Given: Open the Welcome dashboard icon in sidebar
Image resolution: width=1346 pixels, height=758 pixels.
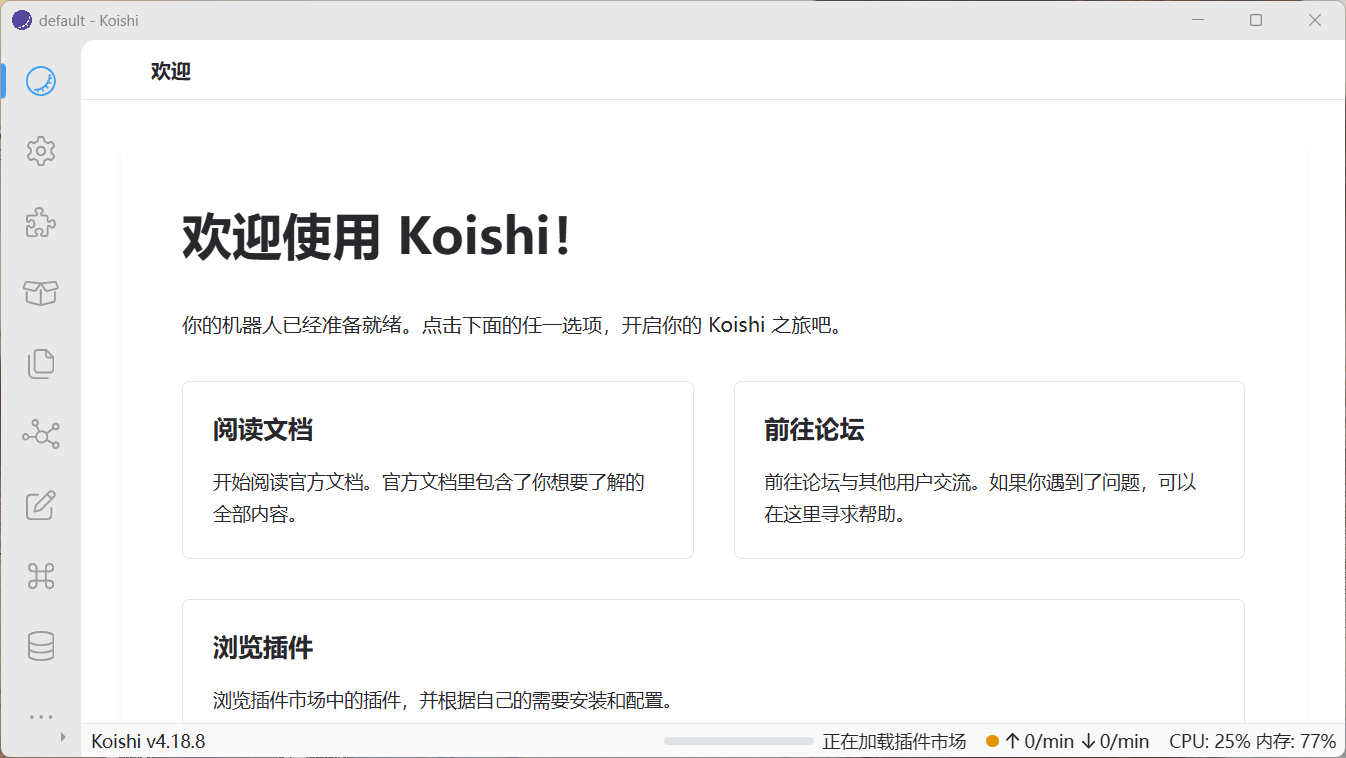Looking at the screenshot, I should point(41,81).
